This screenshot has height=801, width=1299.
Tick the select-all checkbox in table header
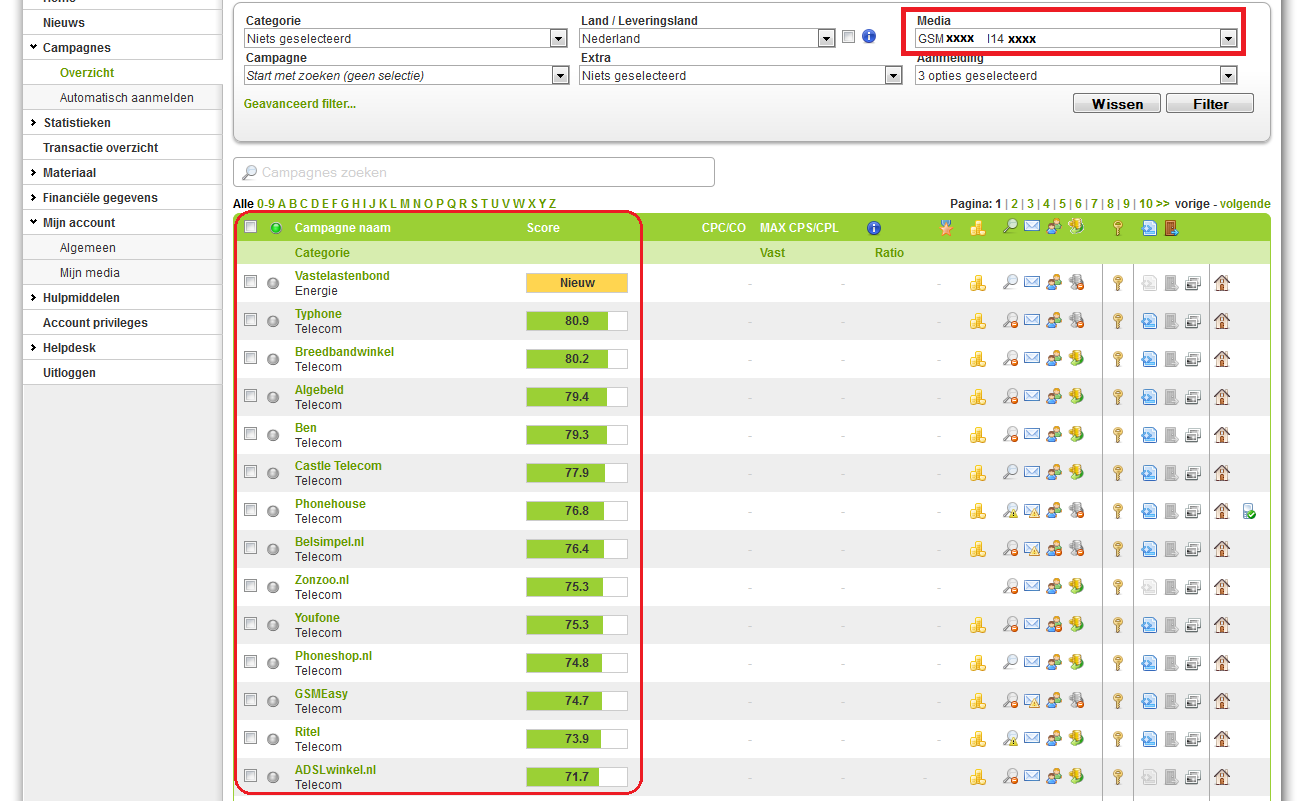(x=250, y=227)
